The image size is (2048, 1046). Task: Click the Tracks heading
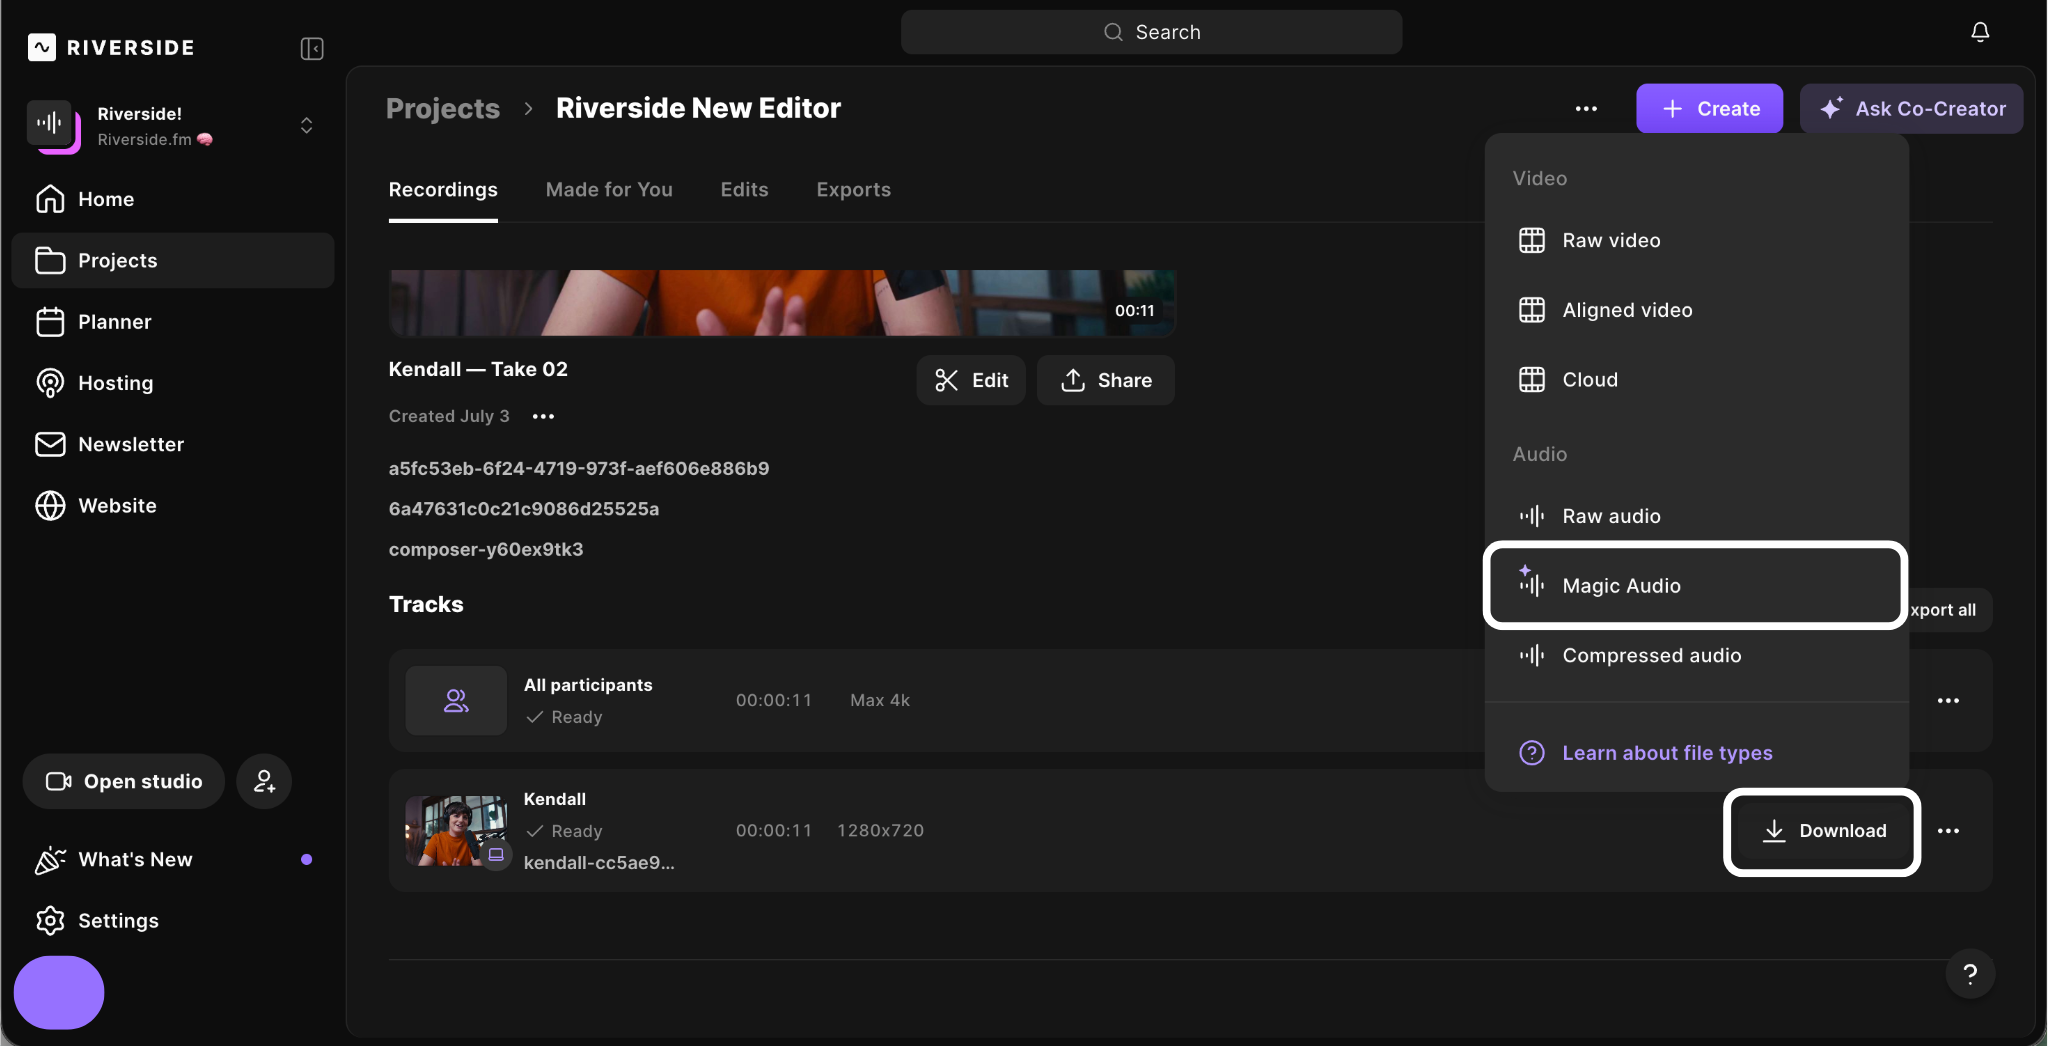426,604
